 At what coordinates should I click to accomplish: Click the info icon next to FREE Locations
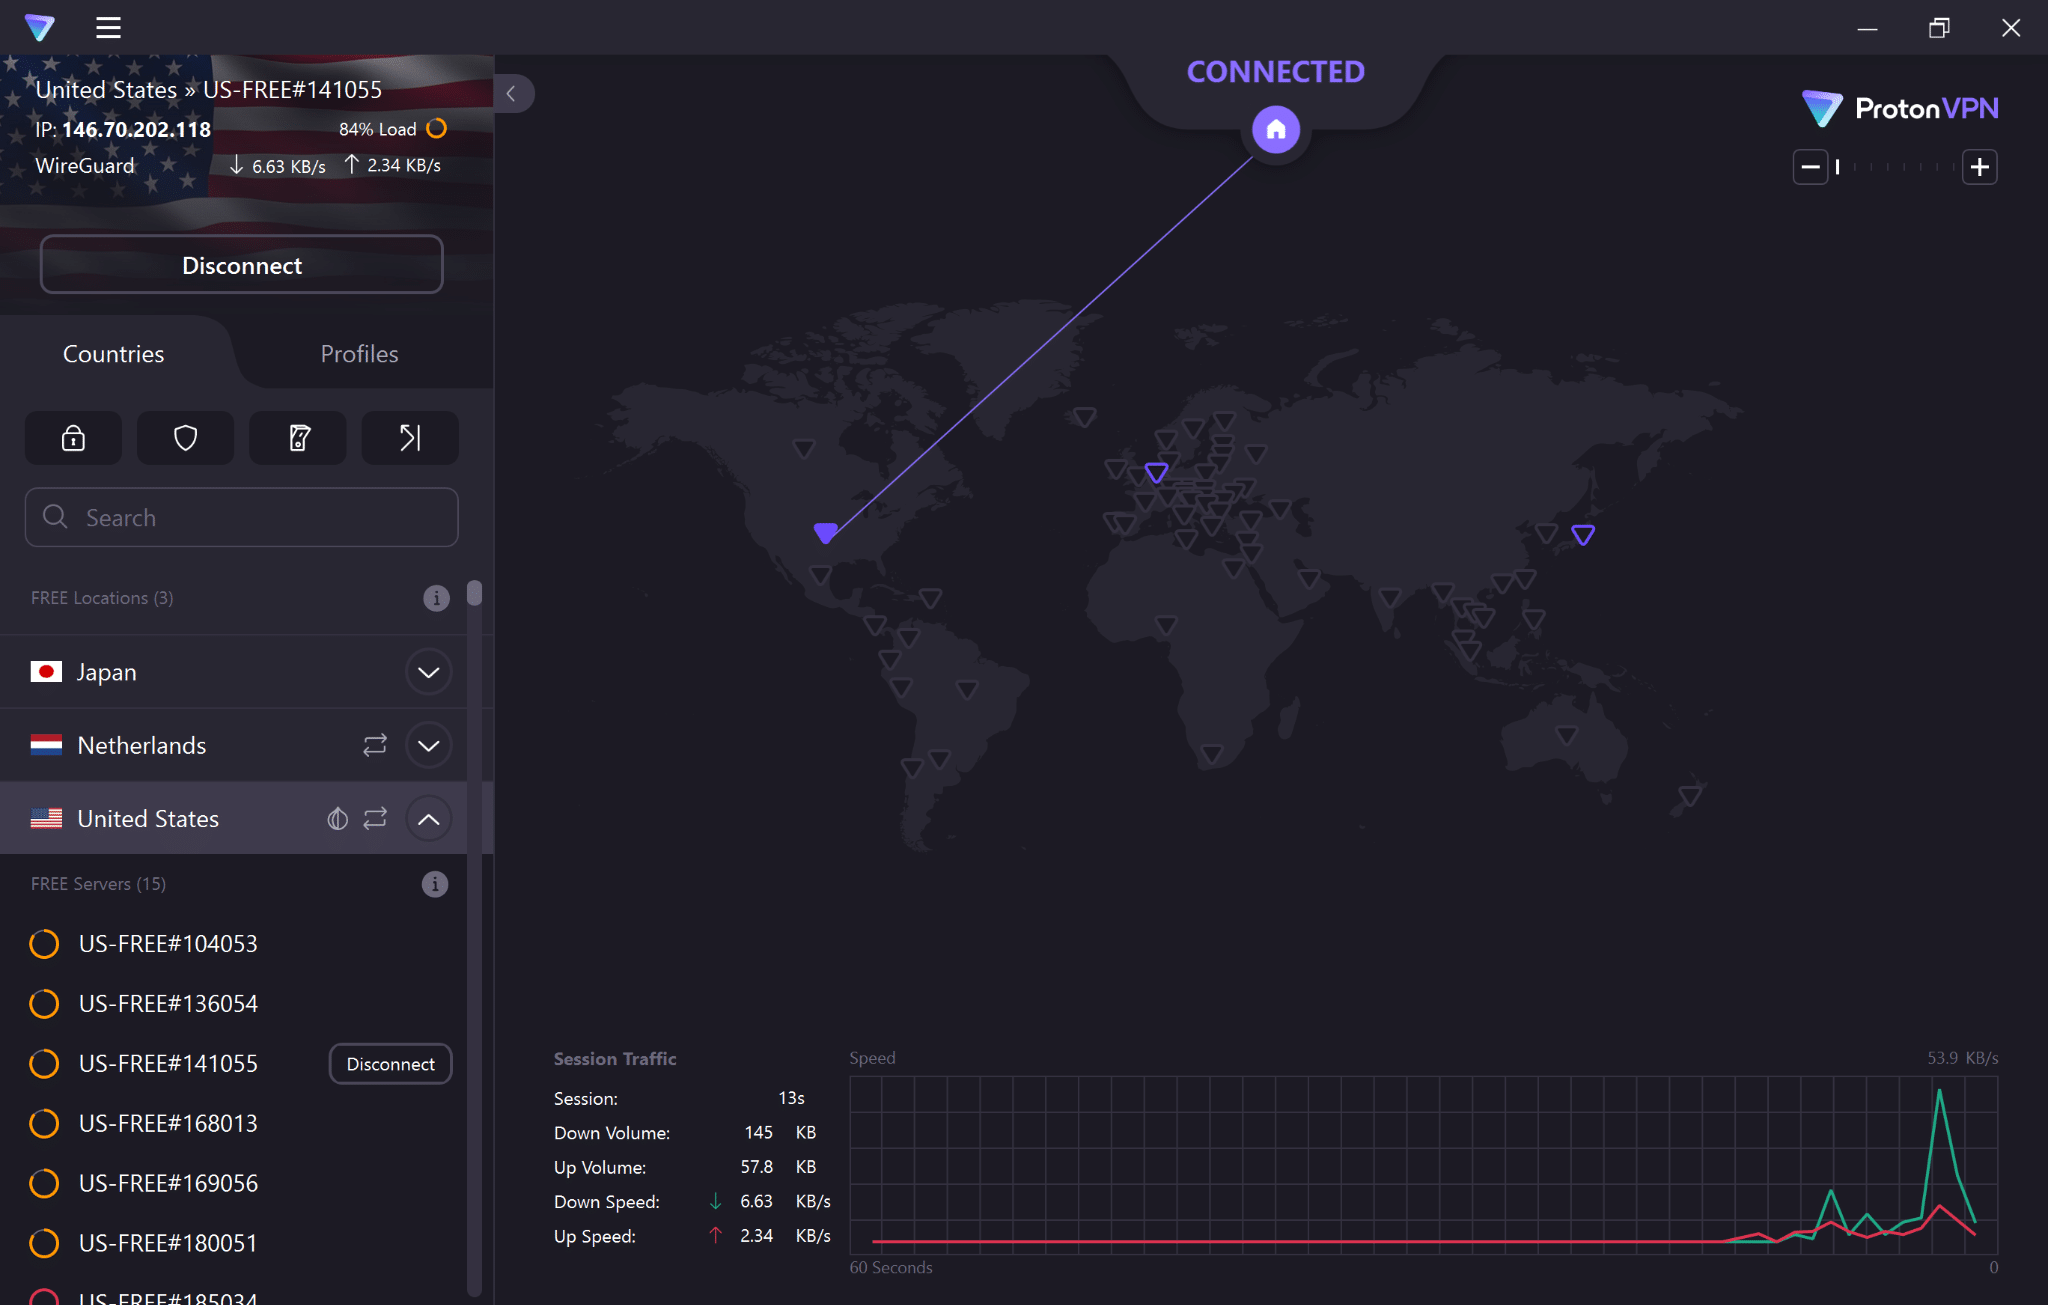436,597
